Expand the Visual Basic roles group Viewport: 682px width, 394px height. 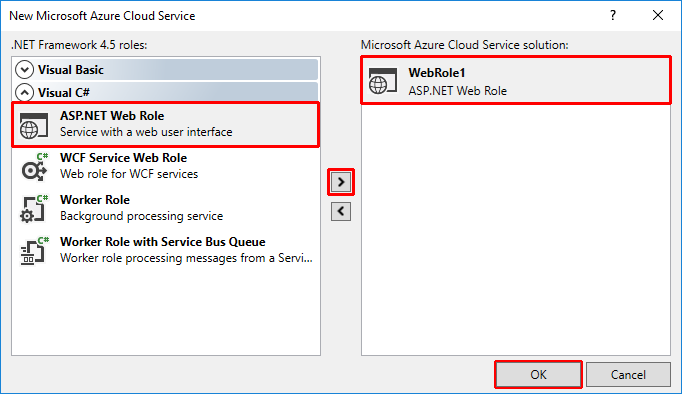(x=24, y=70)
